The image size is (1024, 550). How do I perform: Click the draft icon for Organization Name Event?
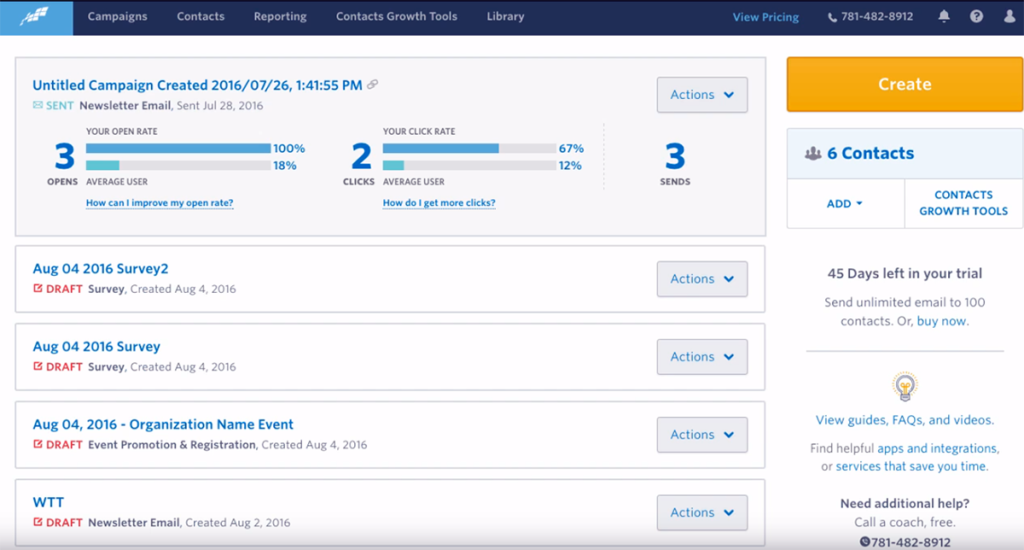38,444
